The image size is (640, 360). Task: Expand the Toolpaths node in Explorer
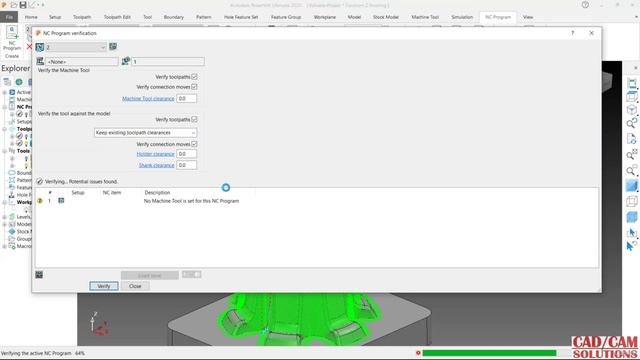click(4, 129)
